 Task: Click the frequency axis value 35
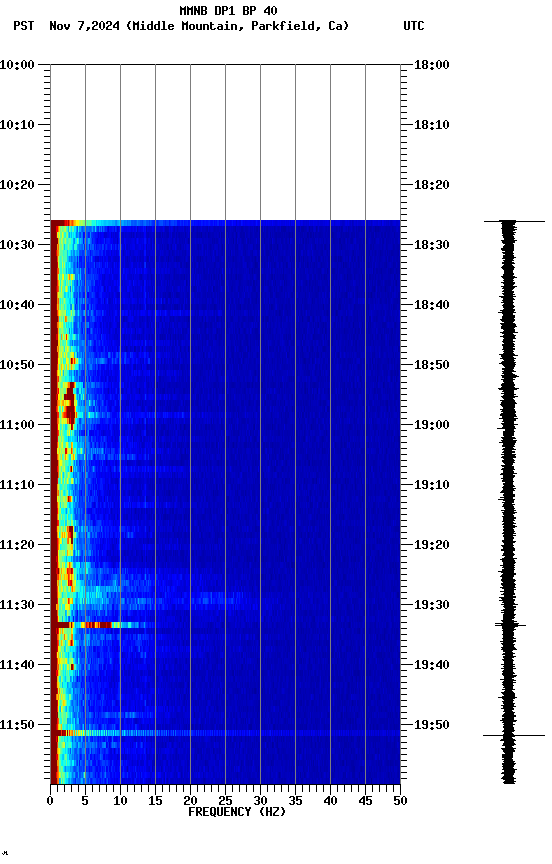pos(295,801)
